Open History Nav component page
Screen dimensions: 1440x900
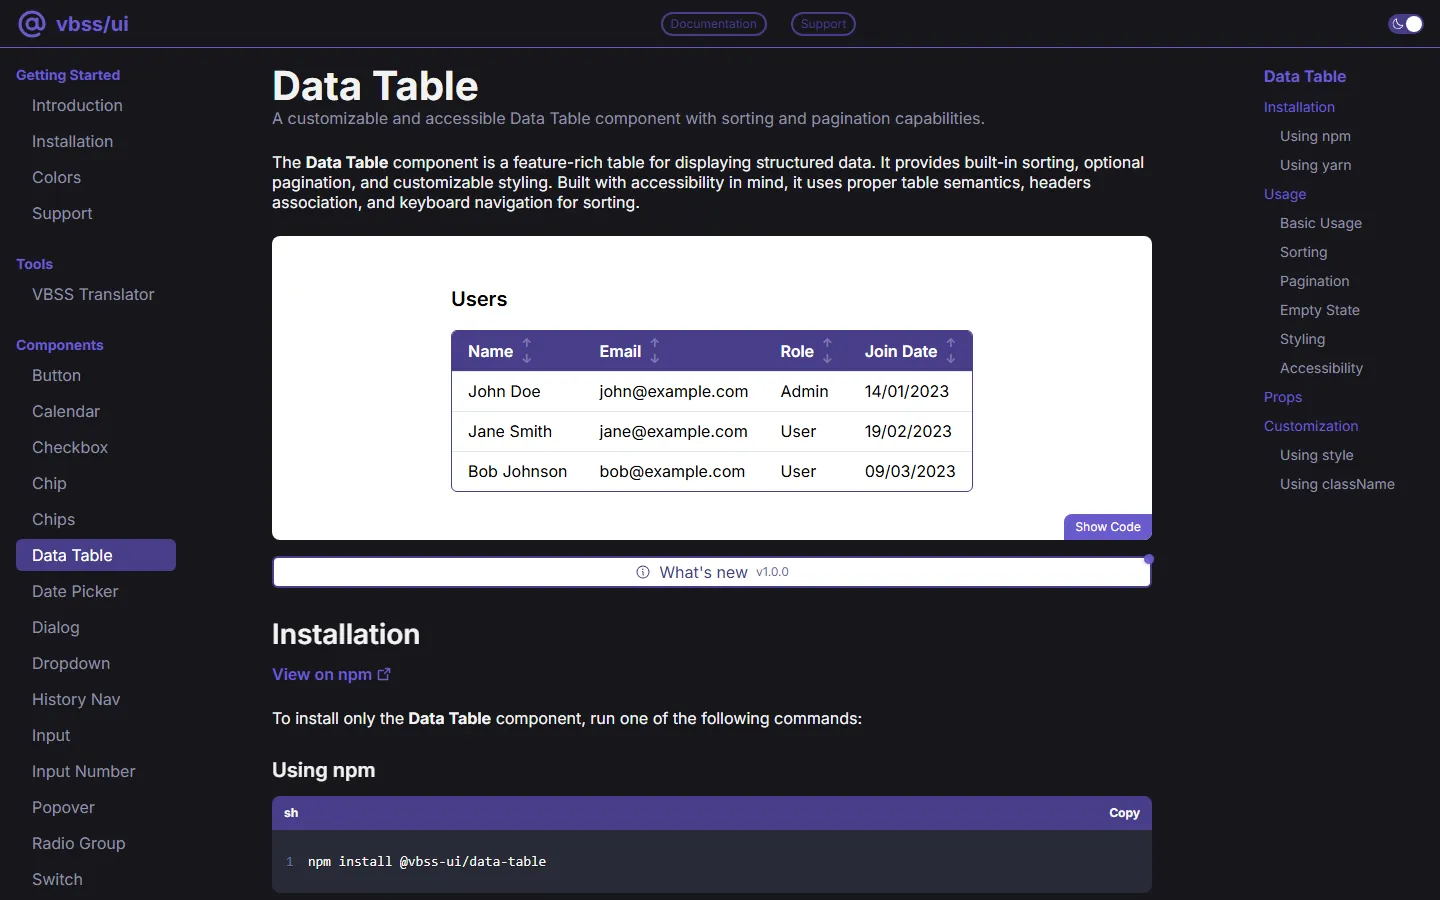(x=76, y=699)
